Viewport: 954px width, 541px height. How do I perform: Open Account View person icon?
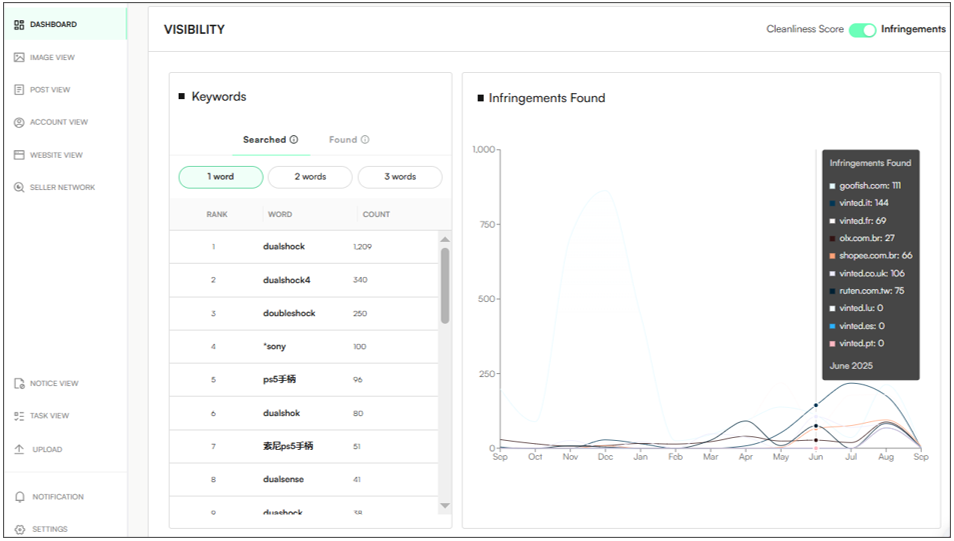point(19,122)
